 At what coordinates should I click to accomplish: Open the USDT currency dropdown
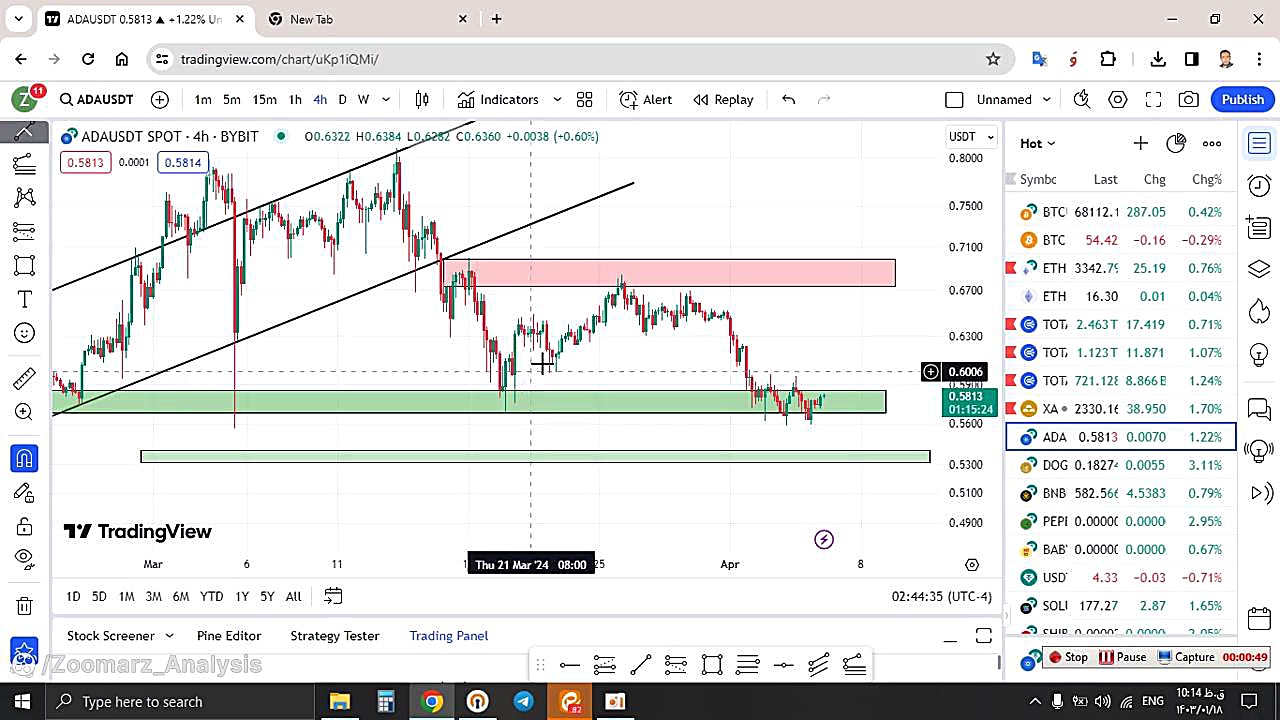pos(971,137)
